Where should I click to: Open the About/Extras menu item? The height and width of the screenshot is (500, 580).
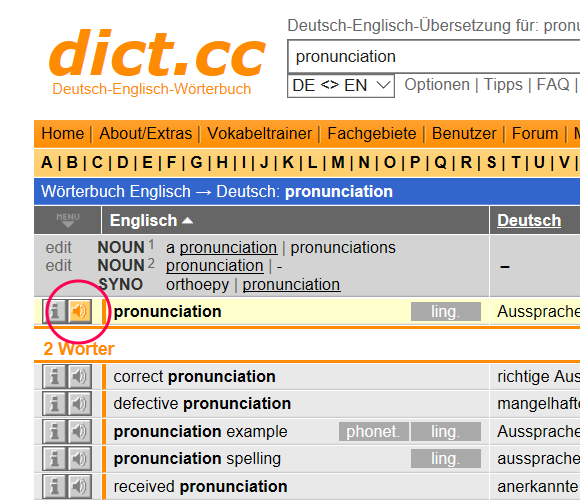tap(145, 134)
